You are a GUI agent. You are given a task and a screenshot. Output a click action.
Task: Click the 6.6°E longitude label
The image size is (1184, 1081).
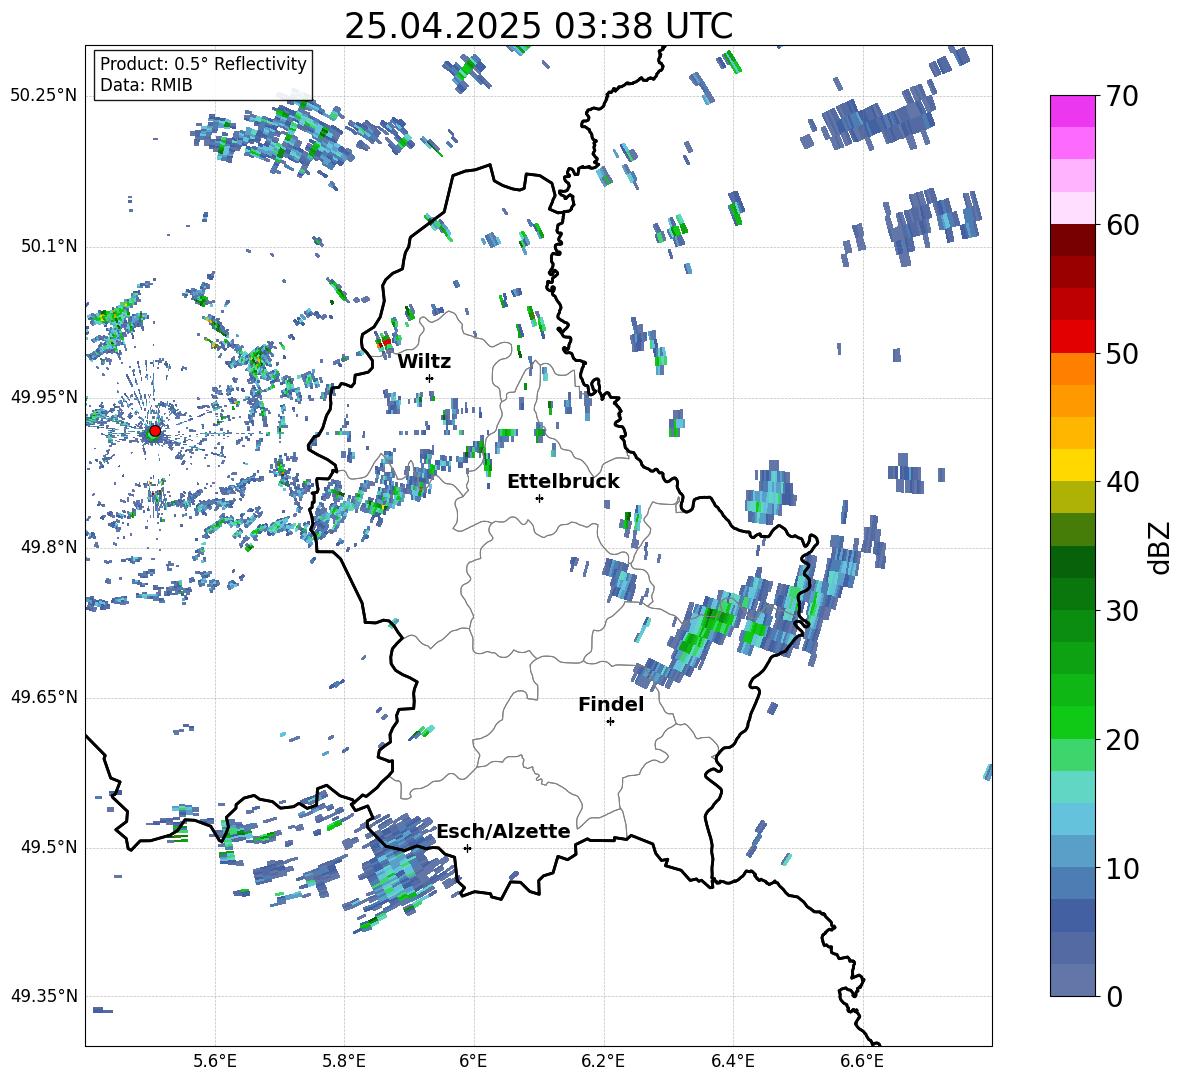pos(862,1061)
